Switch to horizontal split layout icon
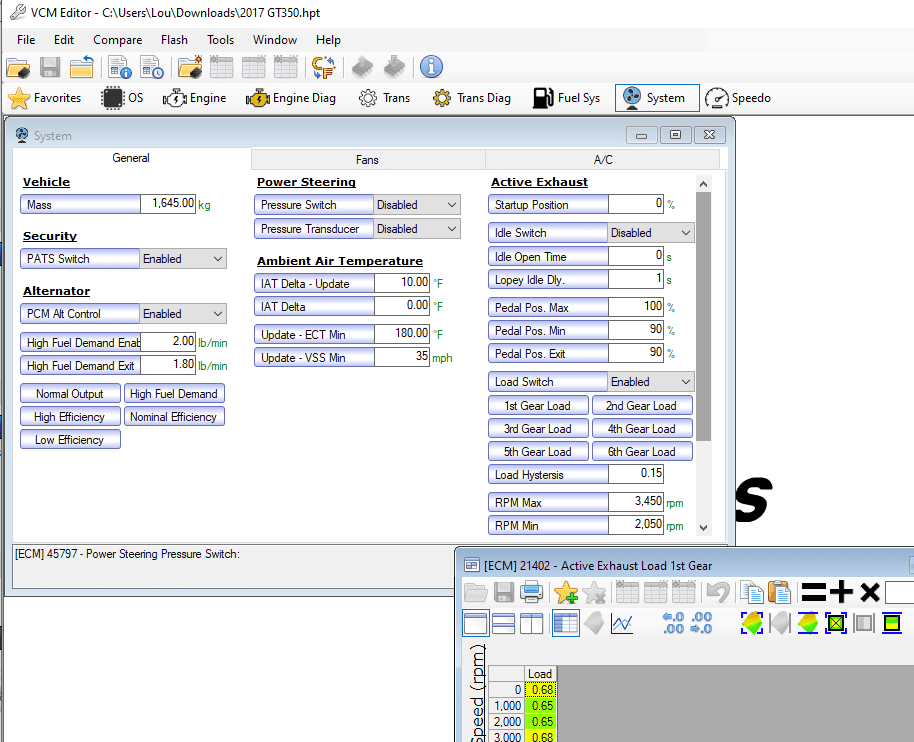 (503, 624)
